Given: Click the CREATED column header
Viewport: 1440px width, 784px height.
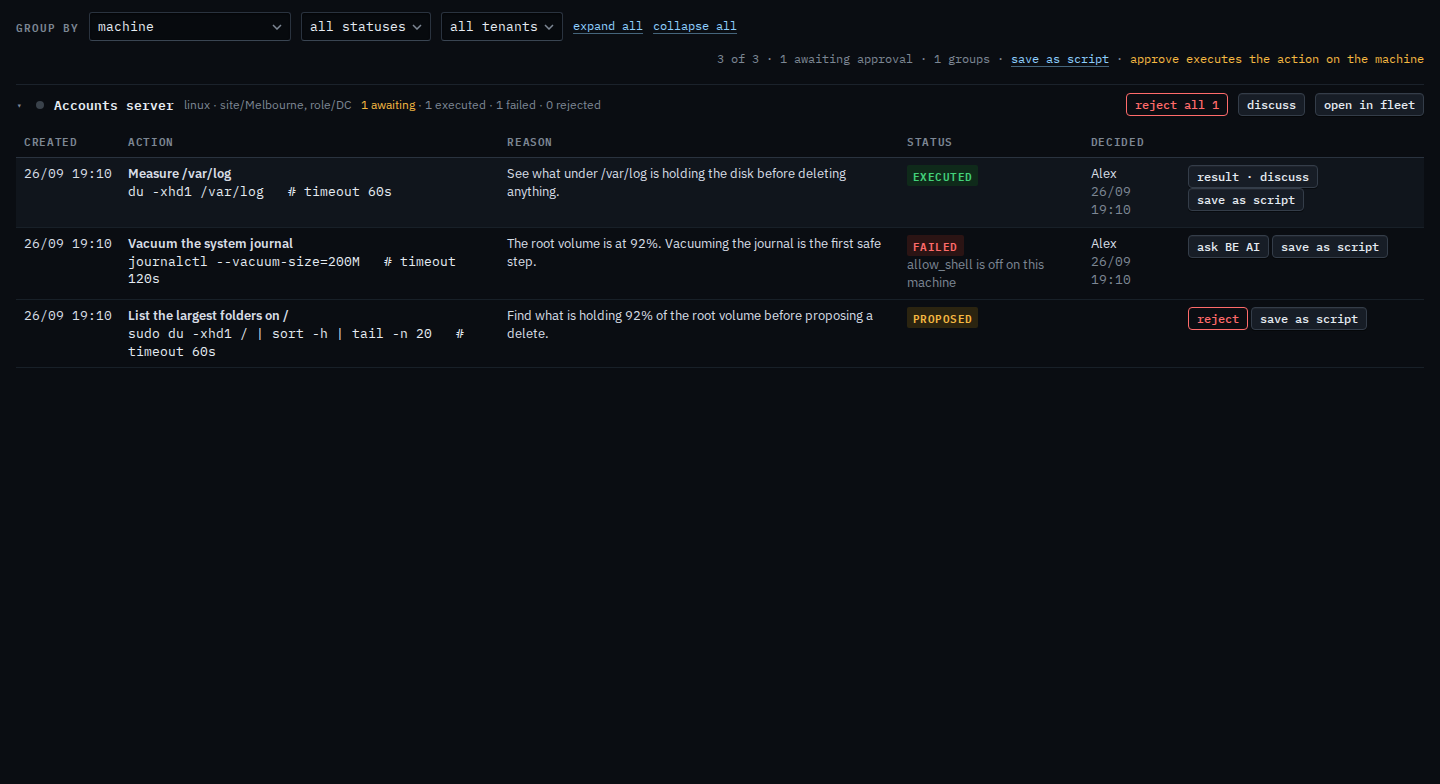Looking at the screenshot, I should tap(50, 142).
